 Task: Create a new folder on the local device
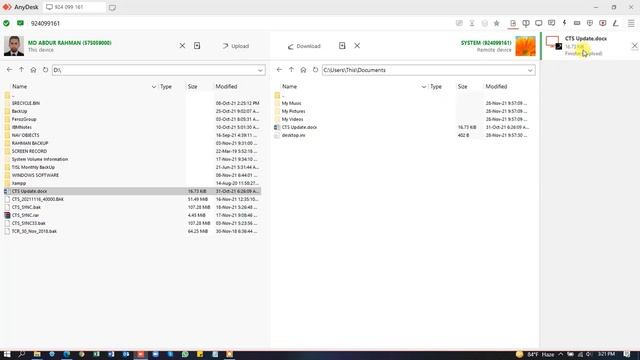click(197, 46)
